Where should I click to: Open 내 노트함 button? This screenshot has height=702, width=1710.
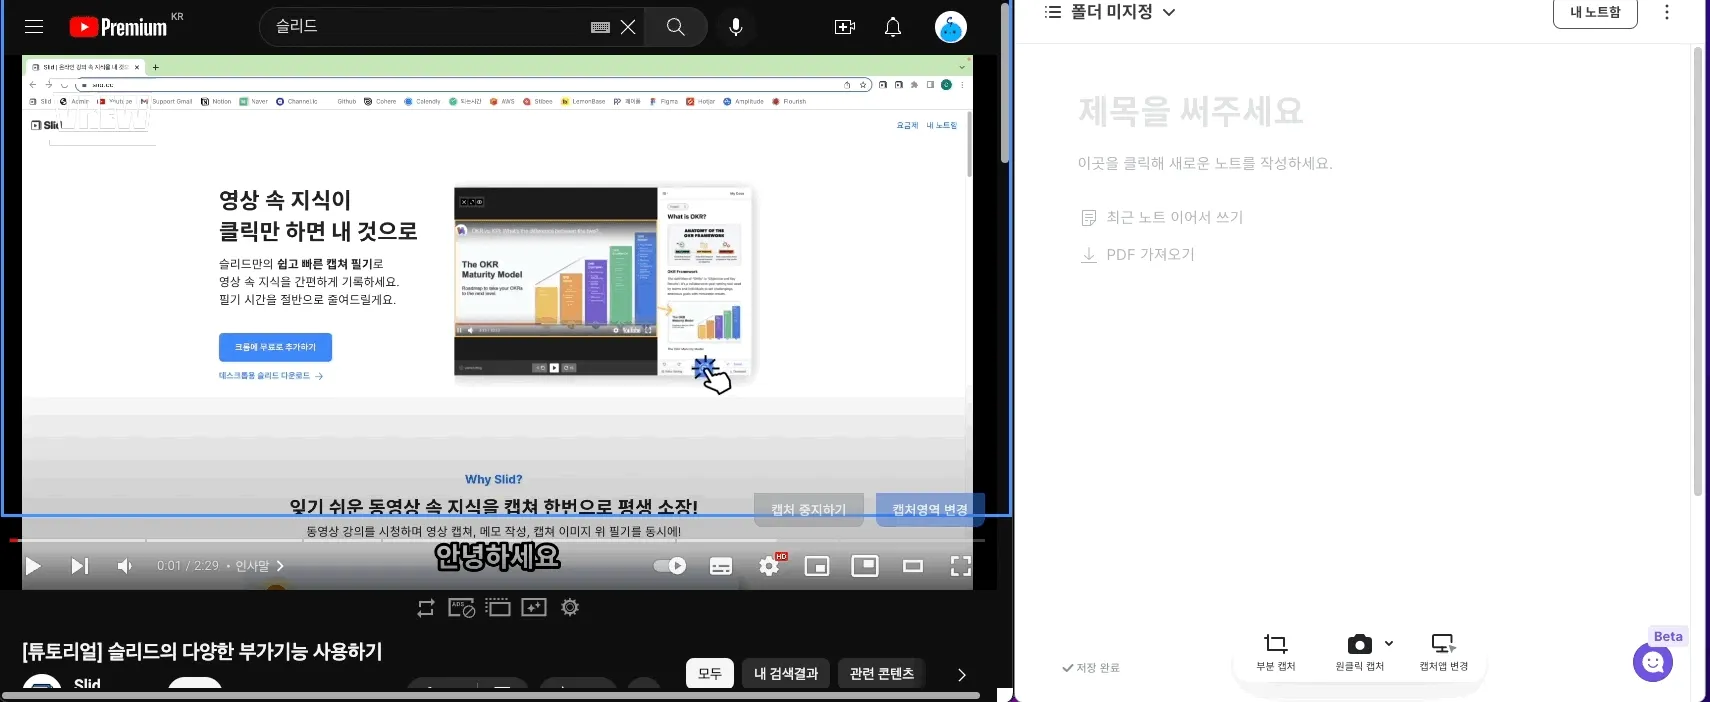1595,12
